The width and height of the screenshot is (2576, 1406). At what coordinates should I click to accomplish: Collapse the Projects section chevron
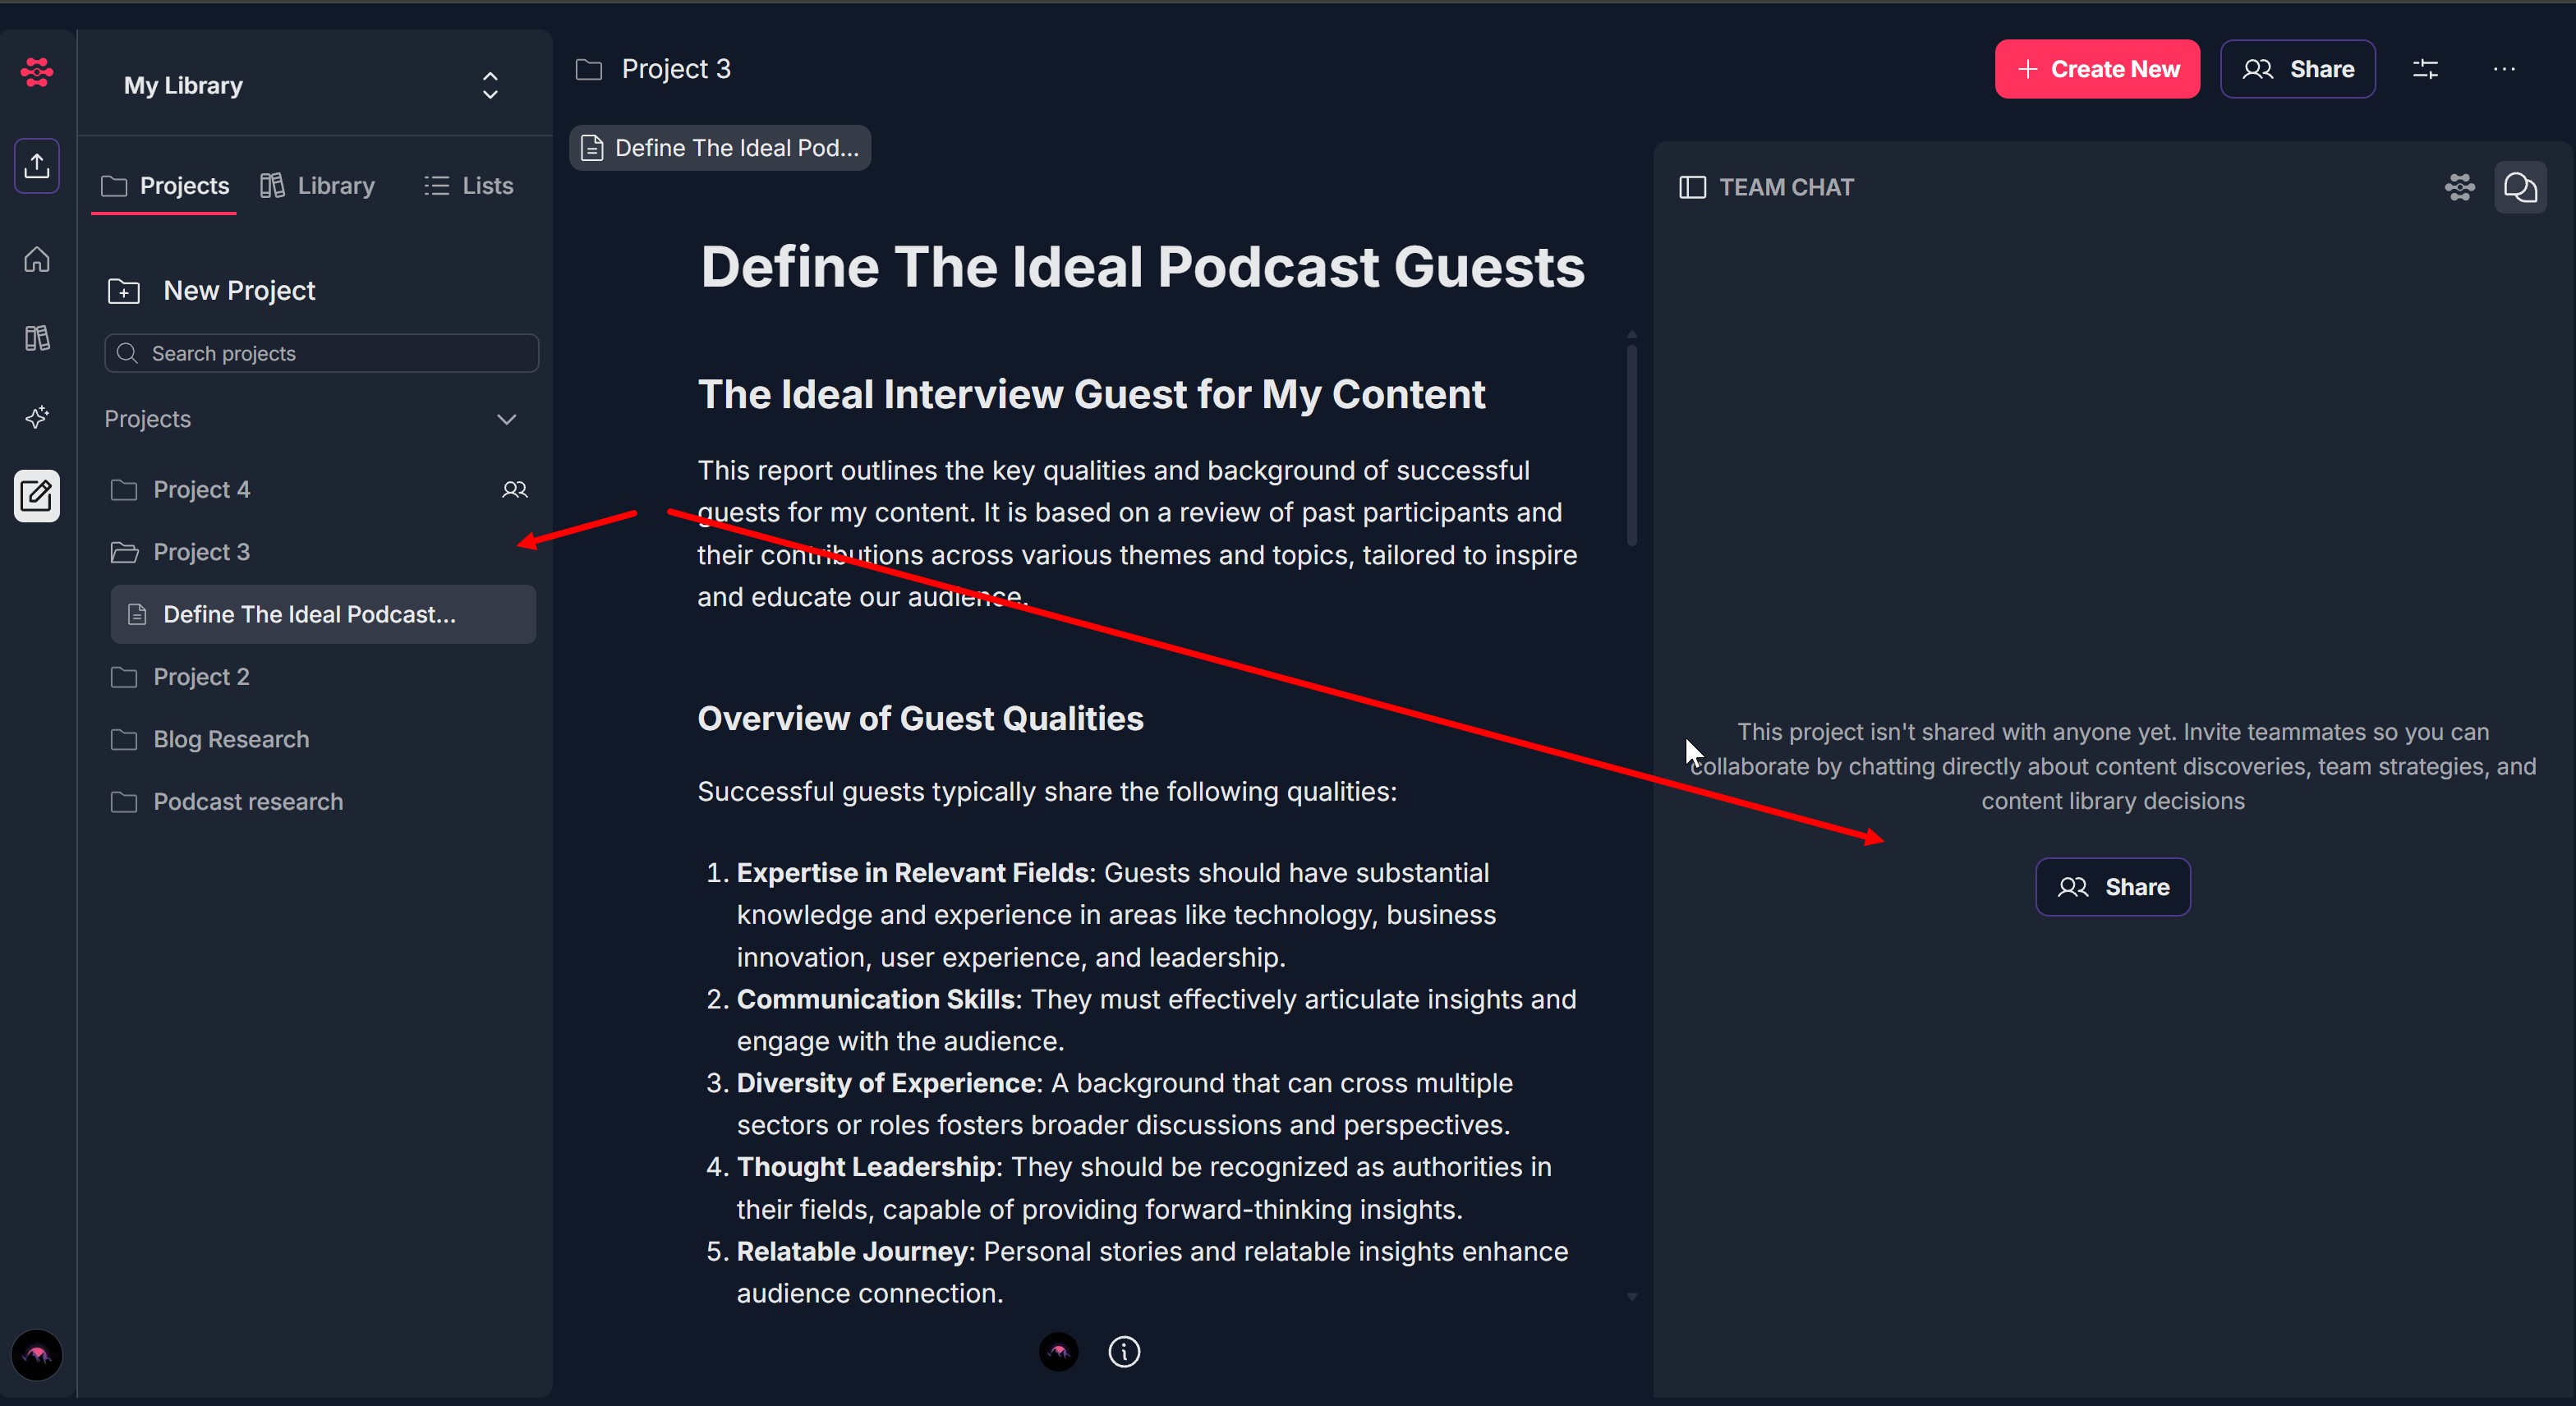507,419
